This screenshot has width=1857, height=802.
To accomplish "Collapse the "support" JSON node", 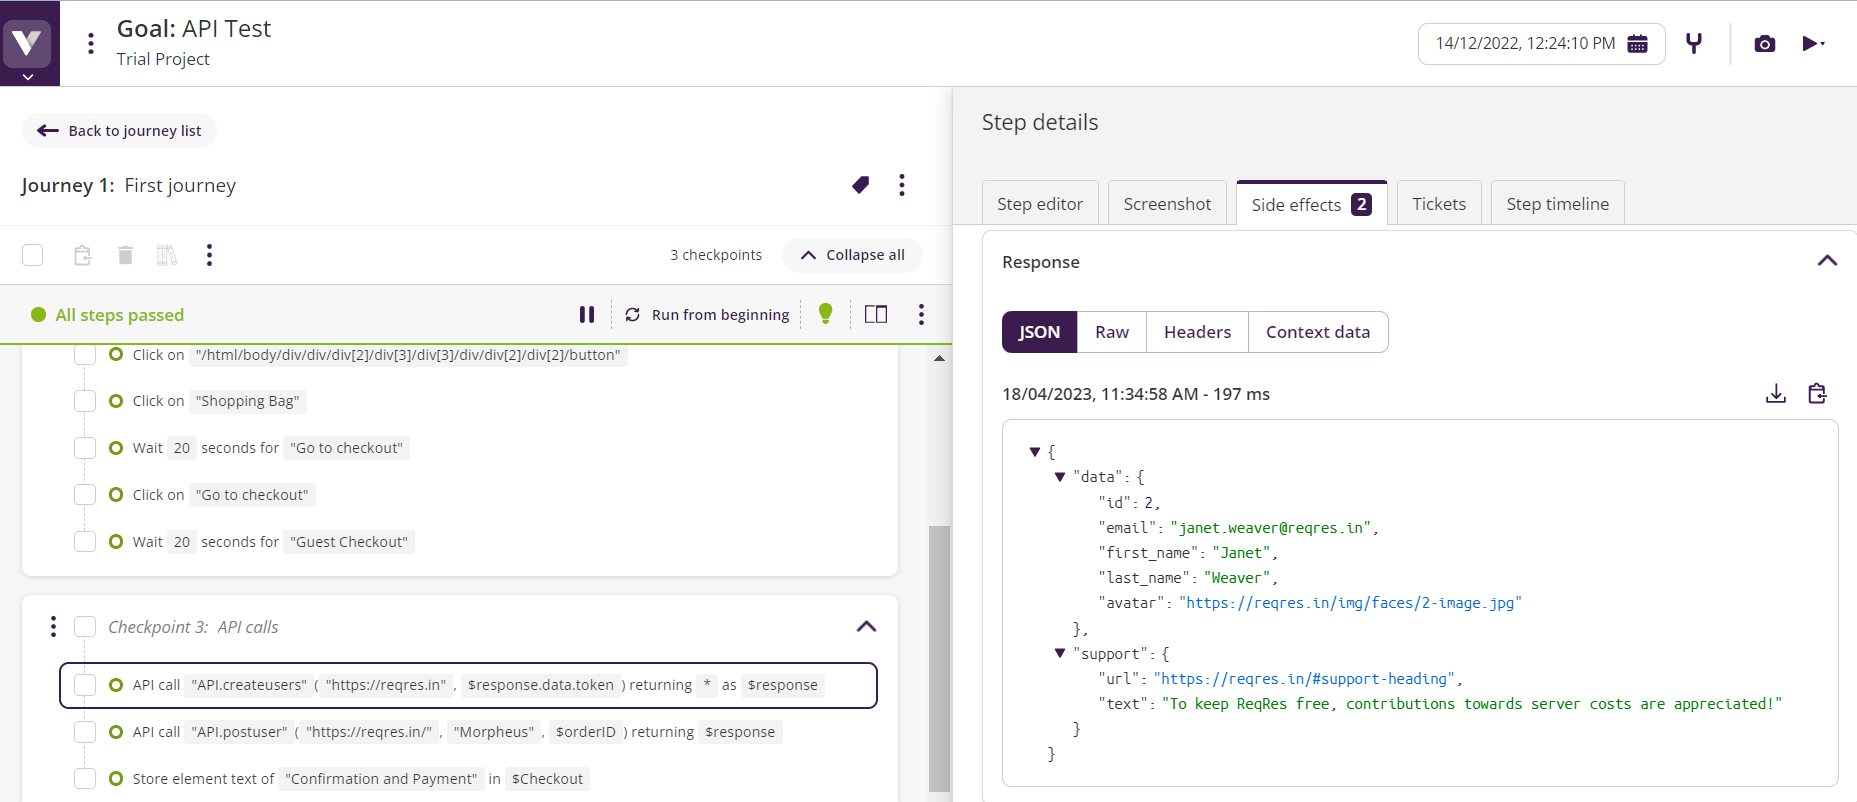I will [x=1060, y=654].
